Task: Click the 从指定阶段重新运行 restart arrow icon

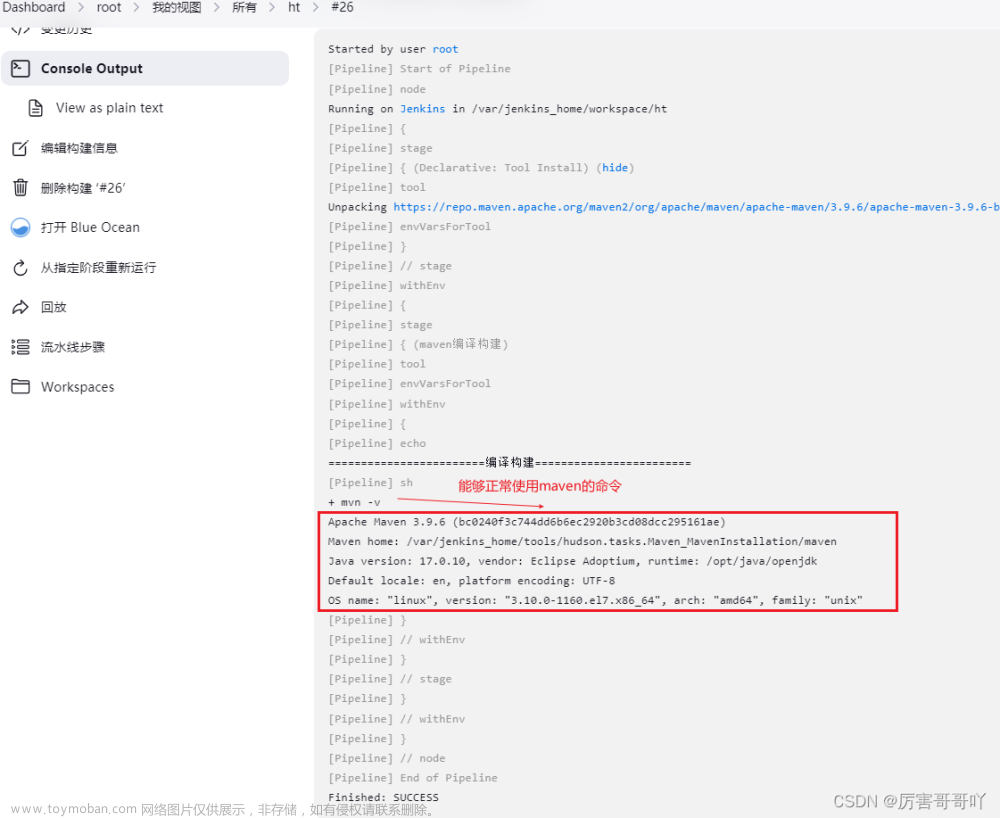Action: coord(20,268)
